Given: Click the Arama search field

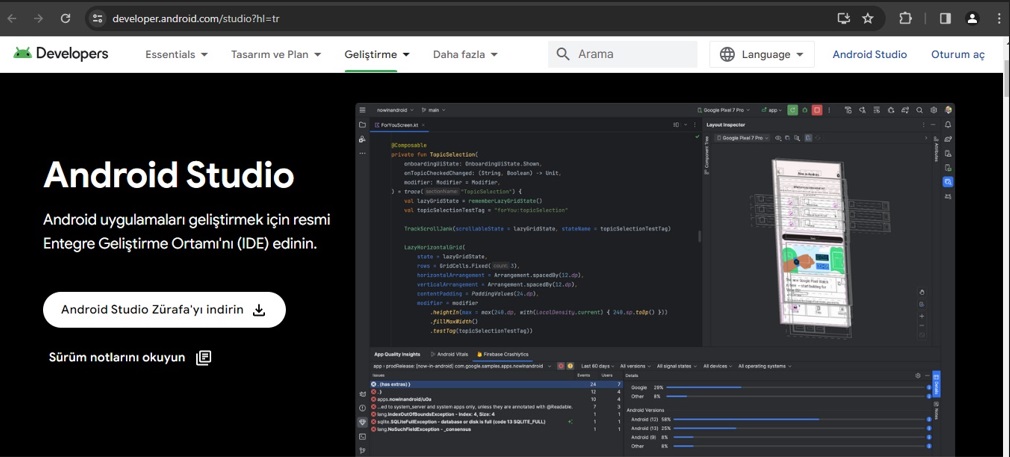Looking at the screenshot, I should tap(623, 54).
